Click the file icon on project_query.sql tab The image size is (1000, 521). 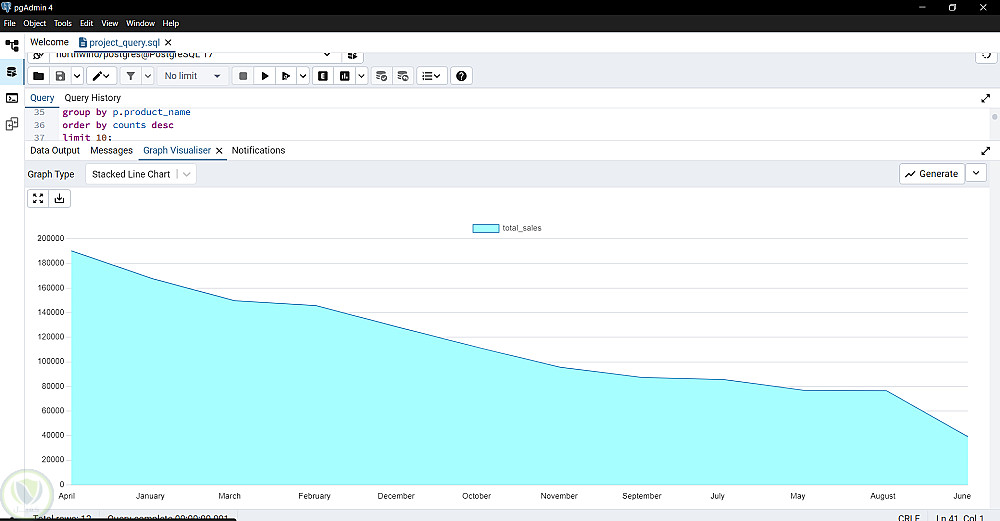click(82, 42)
